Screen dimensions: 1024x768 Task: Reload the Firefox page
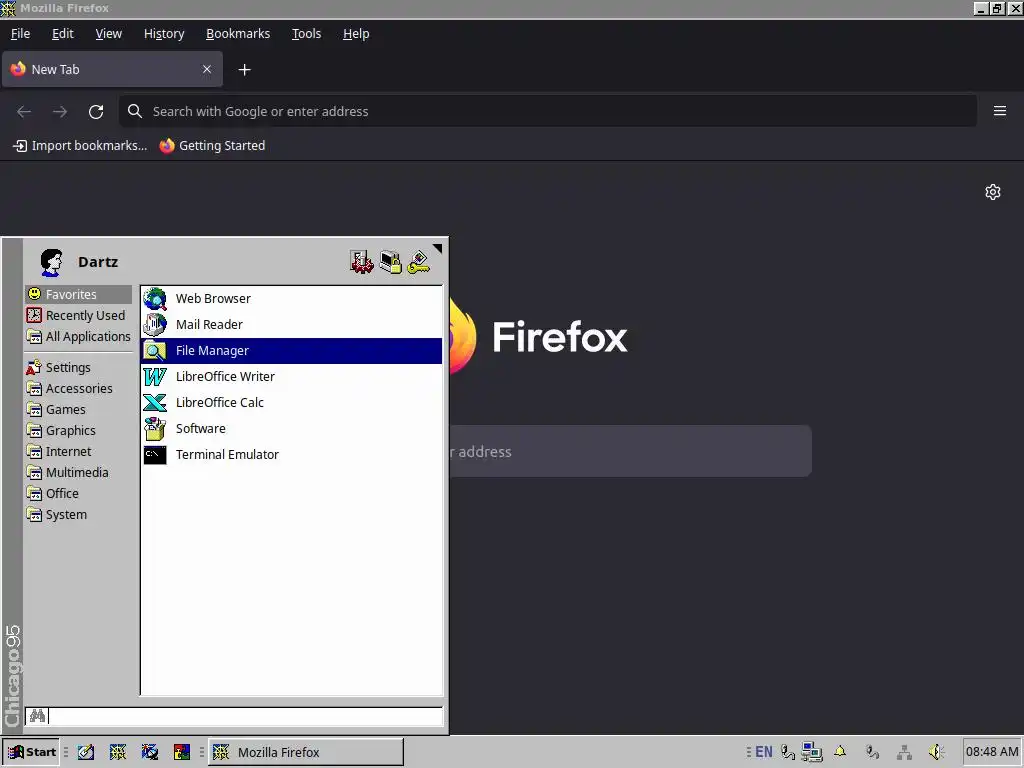click(x=96, y=112)
